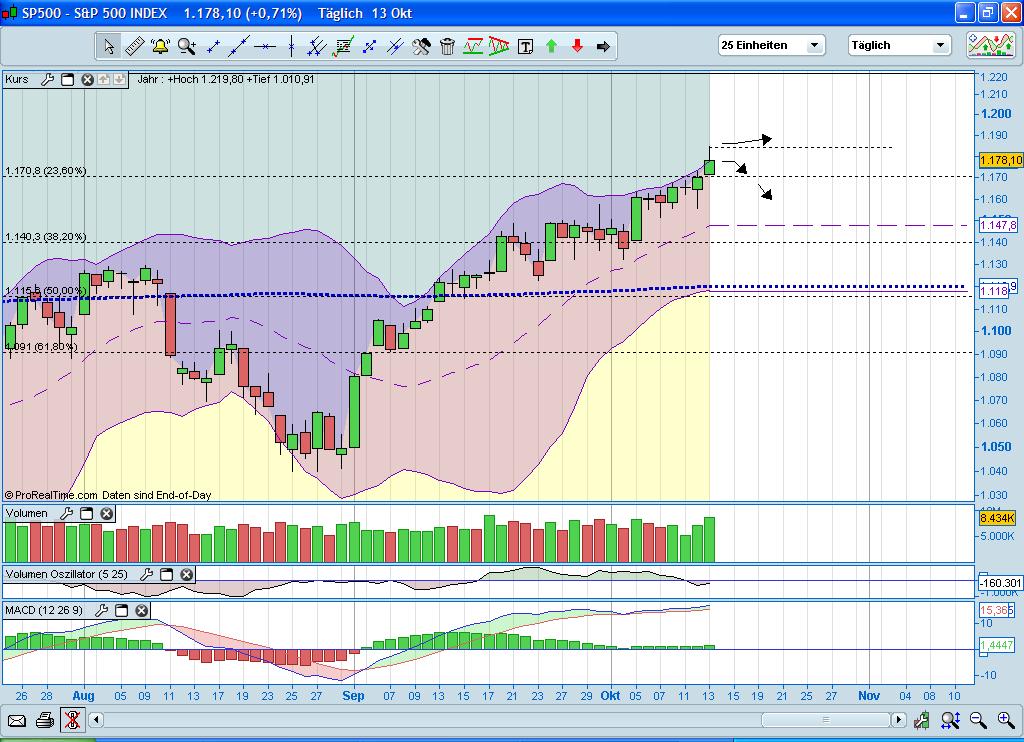
Task: Click the printer icon
Action: (x=44, y=720)
